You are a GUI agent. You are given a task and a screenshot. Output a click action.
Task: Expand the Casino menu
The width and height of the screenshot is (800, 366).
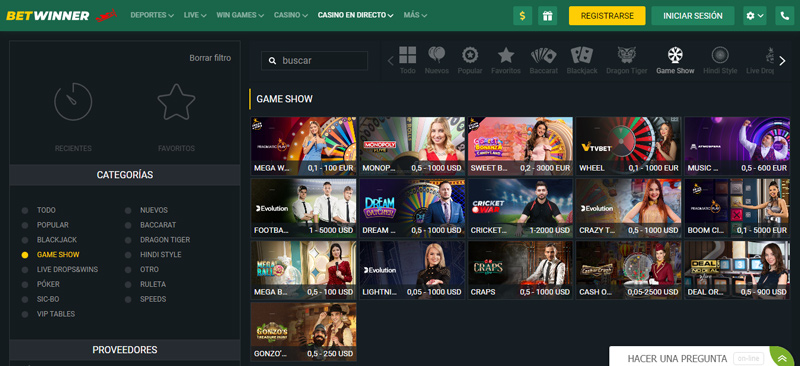[x=291, y=15]
